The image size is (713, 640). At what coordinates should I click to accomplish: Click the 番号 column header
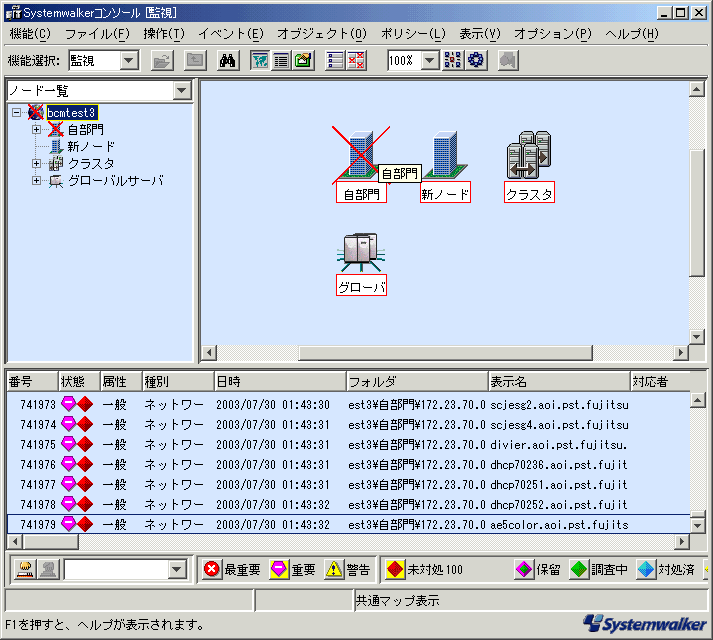(32, 382)
